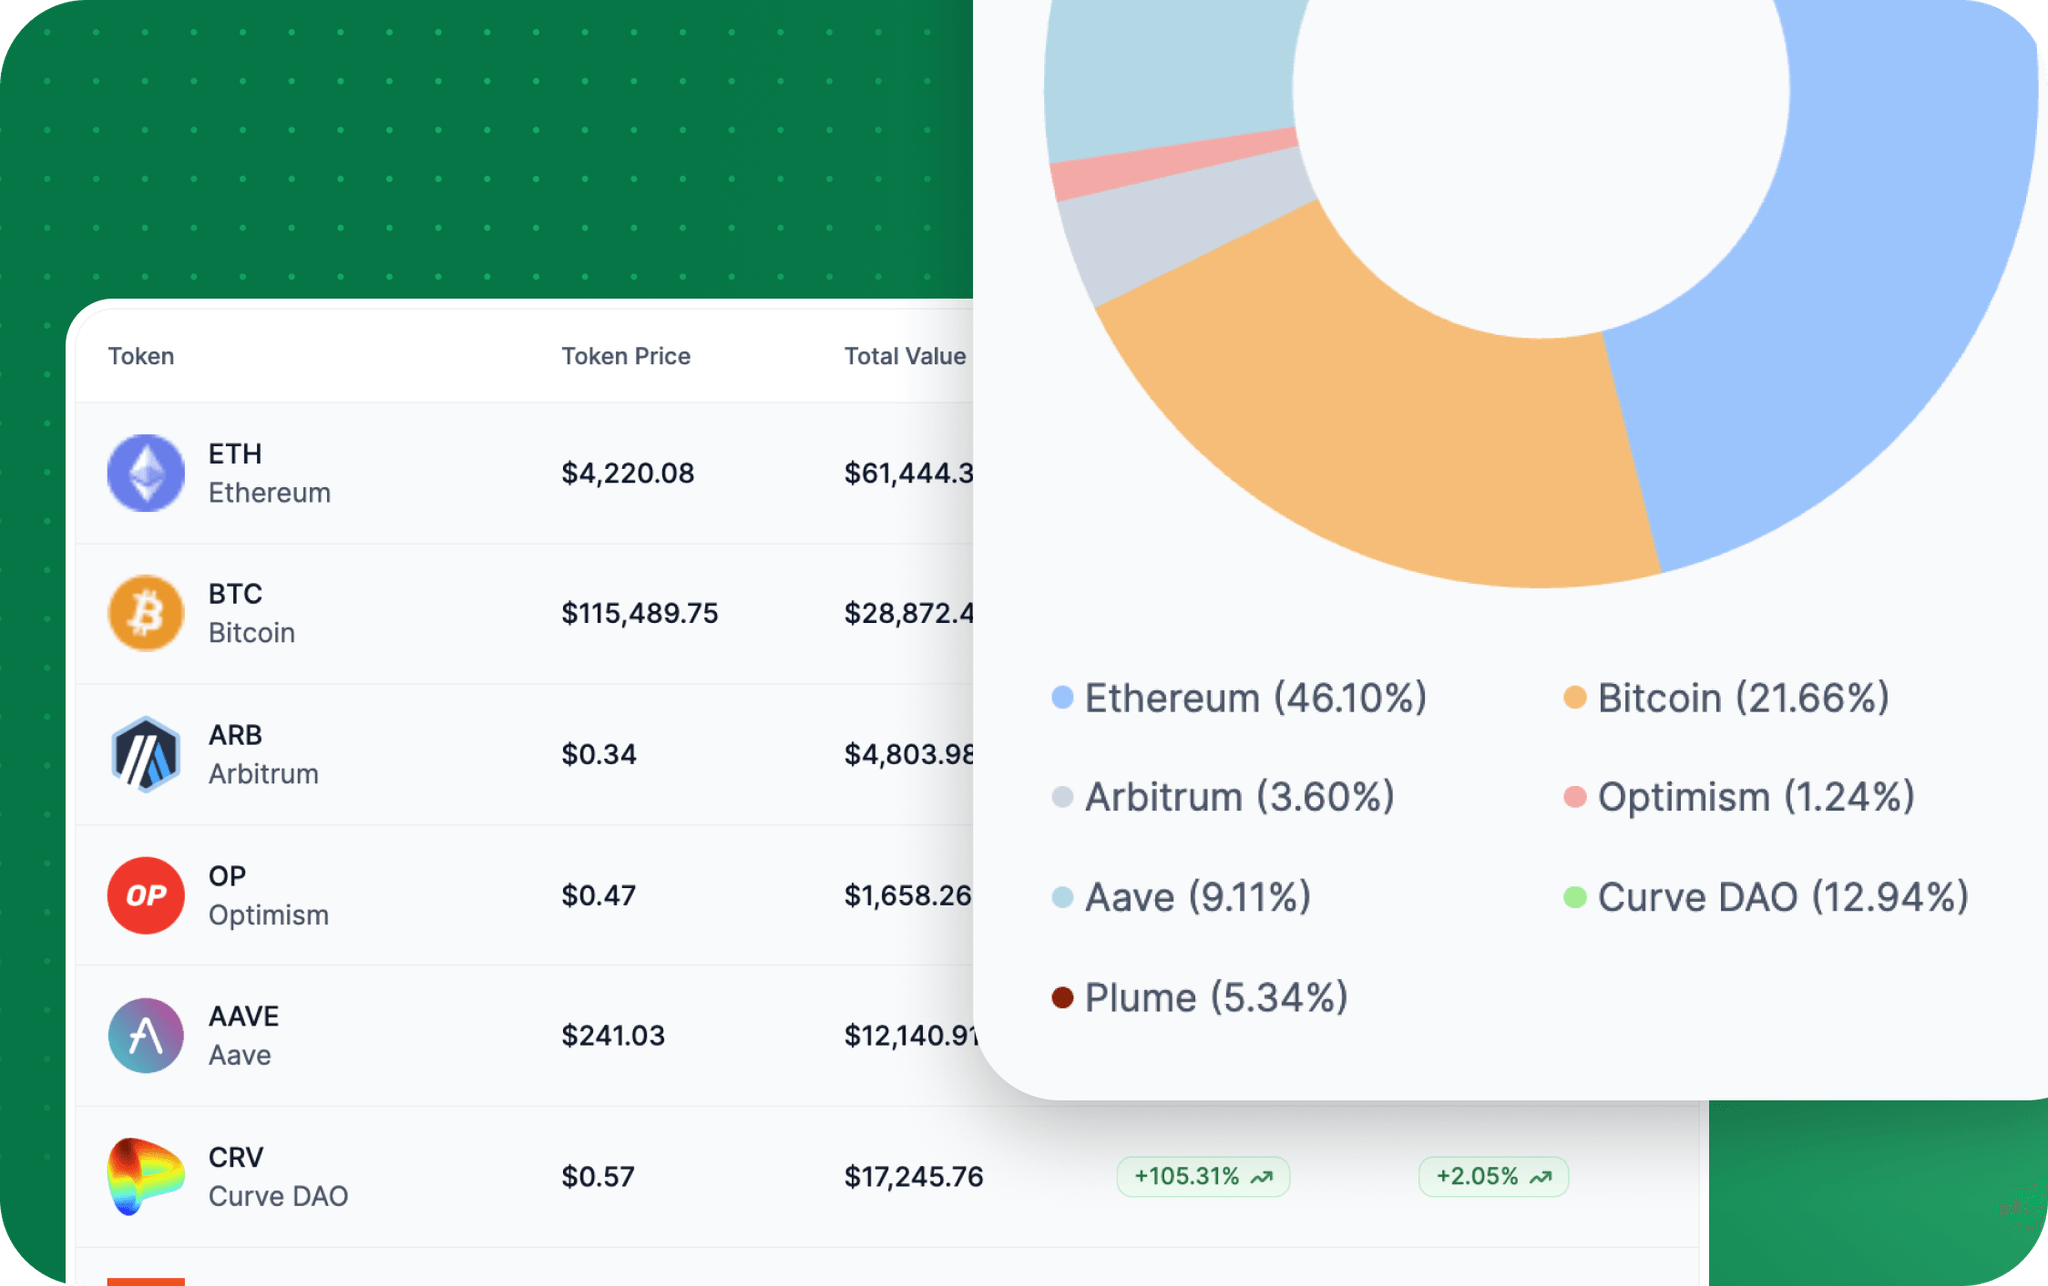Image resolution: width=2048 pixels, height=1286 pixels.
Task: Click the upward trend arrow on +105.31% badge
Action: click(1262, 1177)
